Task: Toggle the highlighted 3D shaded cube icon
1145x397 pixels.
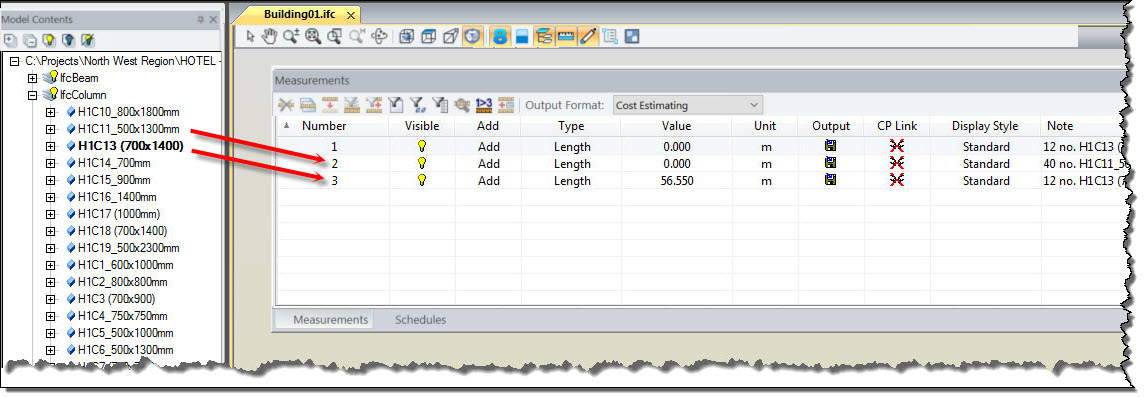Action: click(x=472, y=36)
